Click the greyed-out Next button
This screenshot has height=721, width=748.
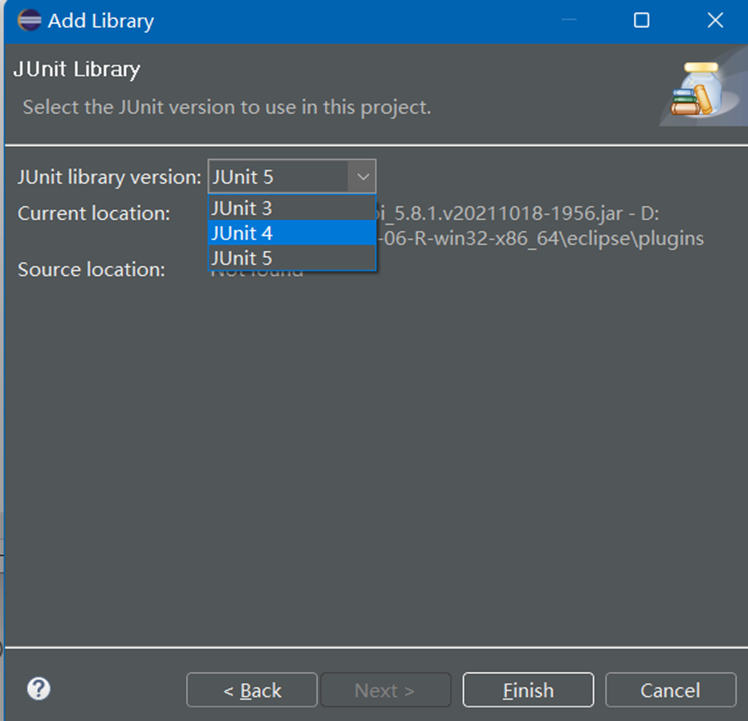[x=385, y=690]
